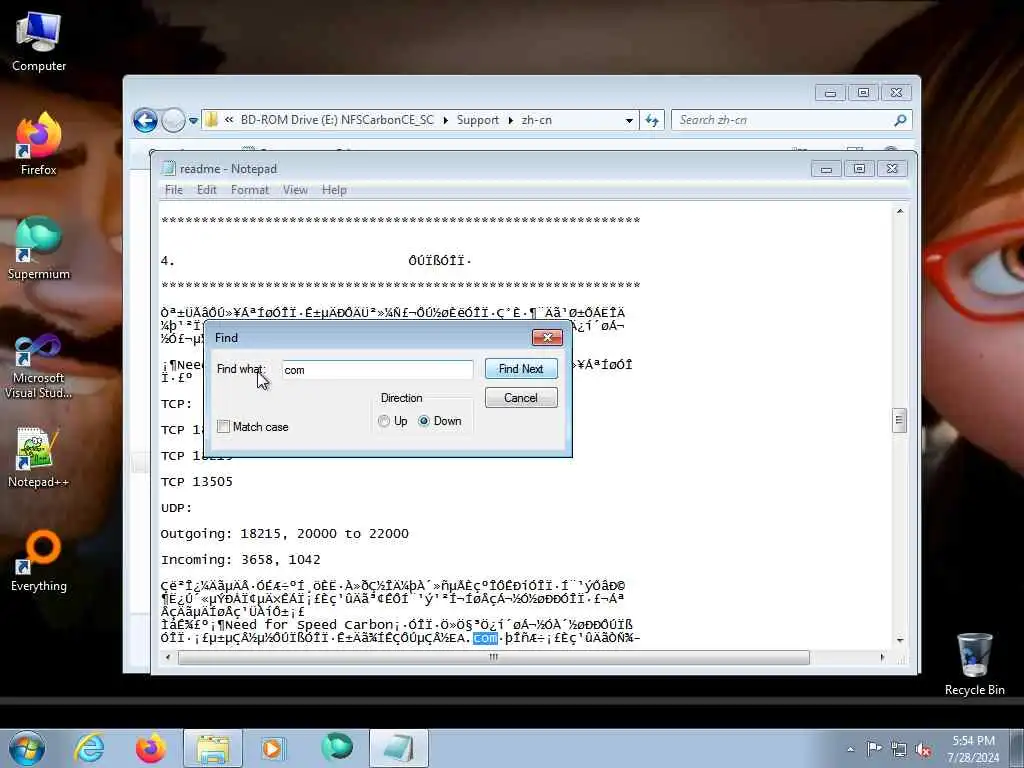Expand the arrow after BD-ROM Drive breadcrumb

(445, 120)
